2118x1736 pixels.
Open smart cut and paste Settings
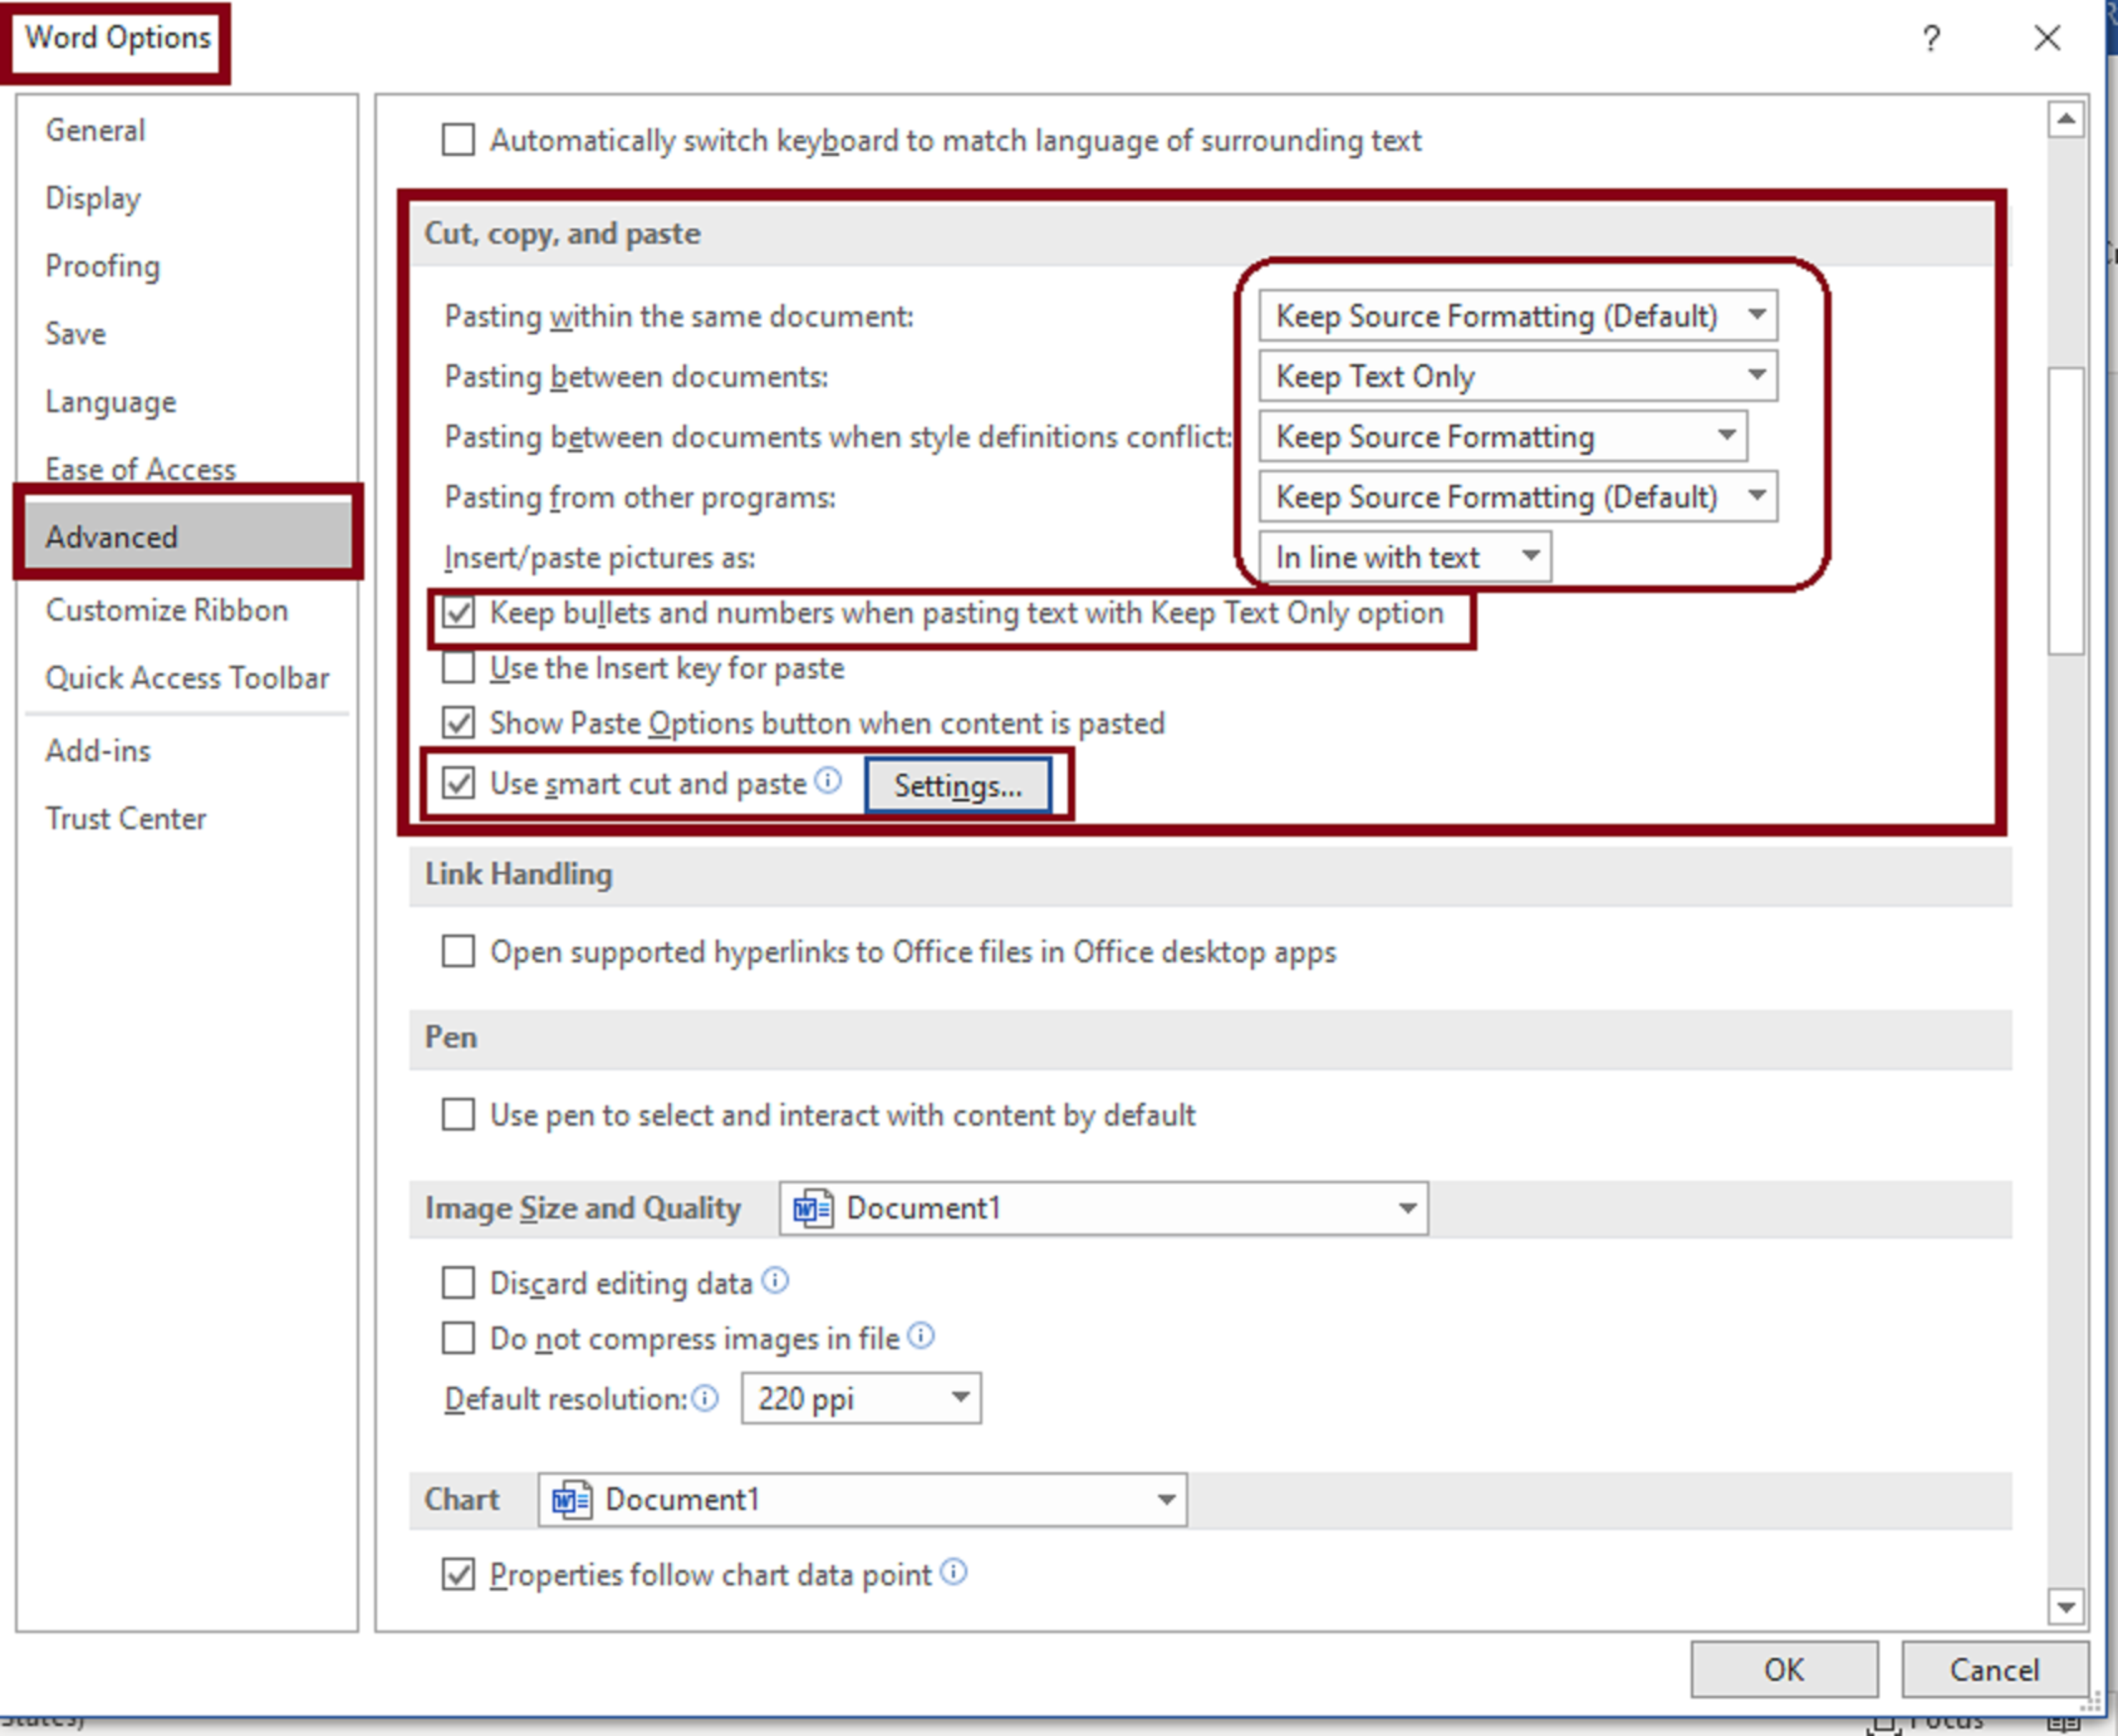coord(957,786)
